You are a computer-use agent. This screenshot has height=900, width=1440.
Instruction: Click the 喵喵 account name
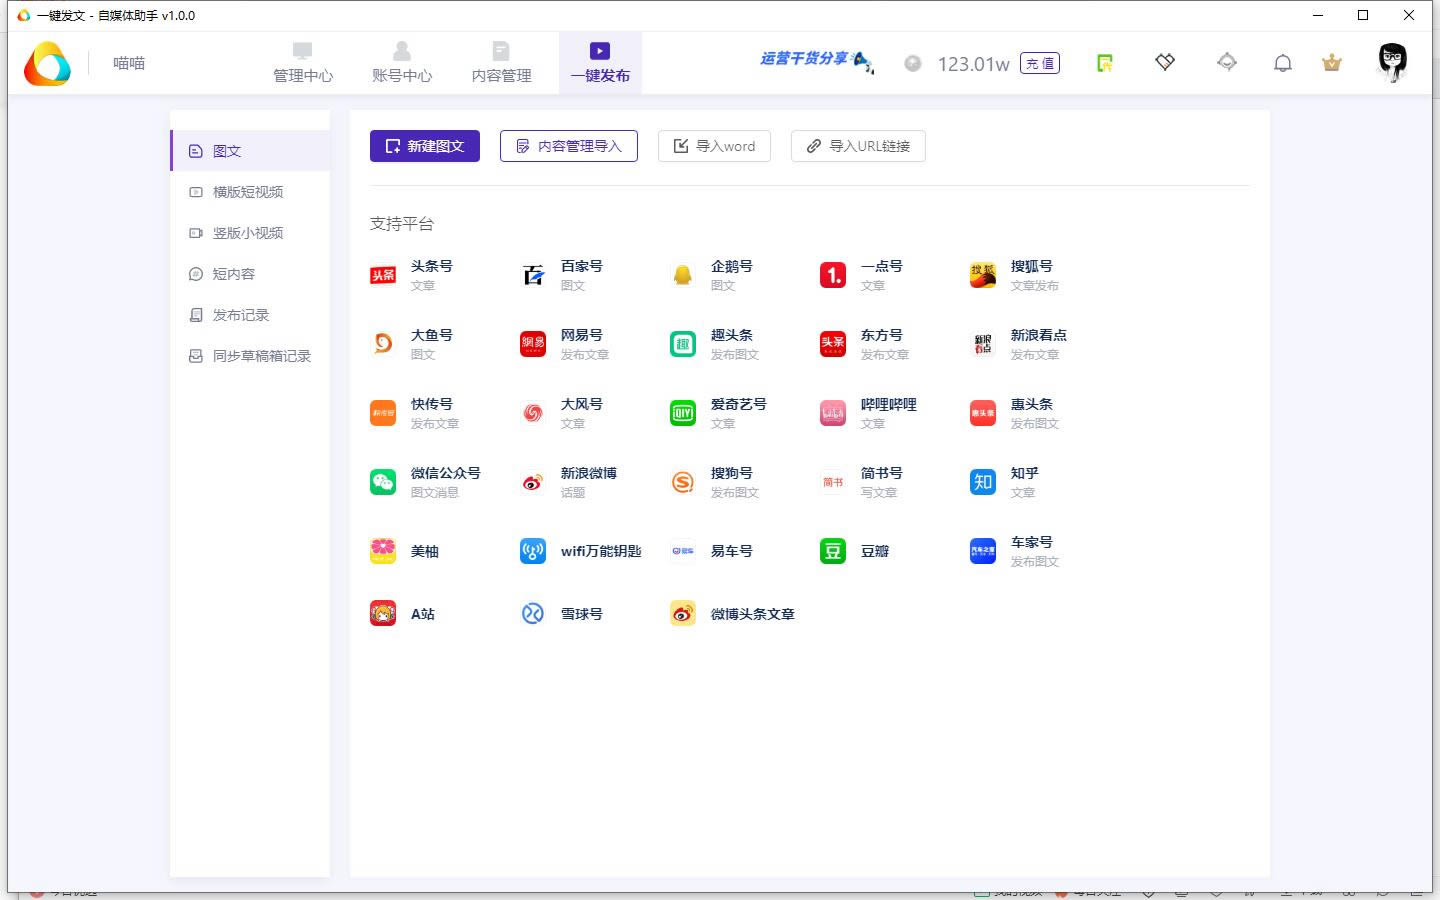[129, 63]
